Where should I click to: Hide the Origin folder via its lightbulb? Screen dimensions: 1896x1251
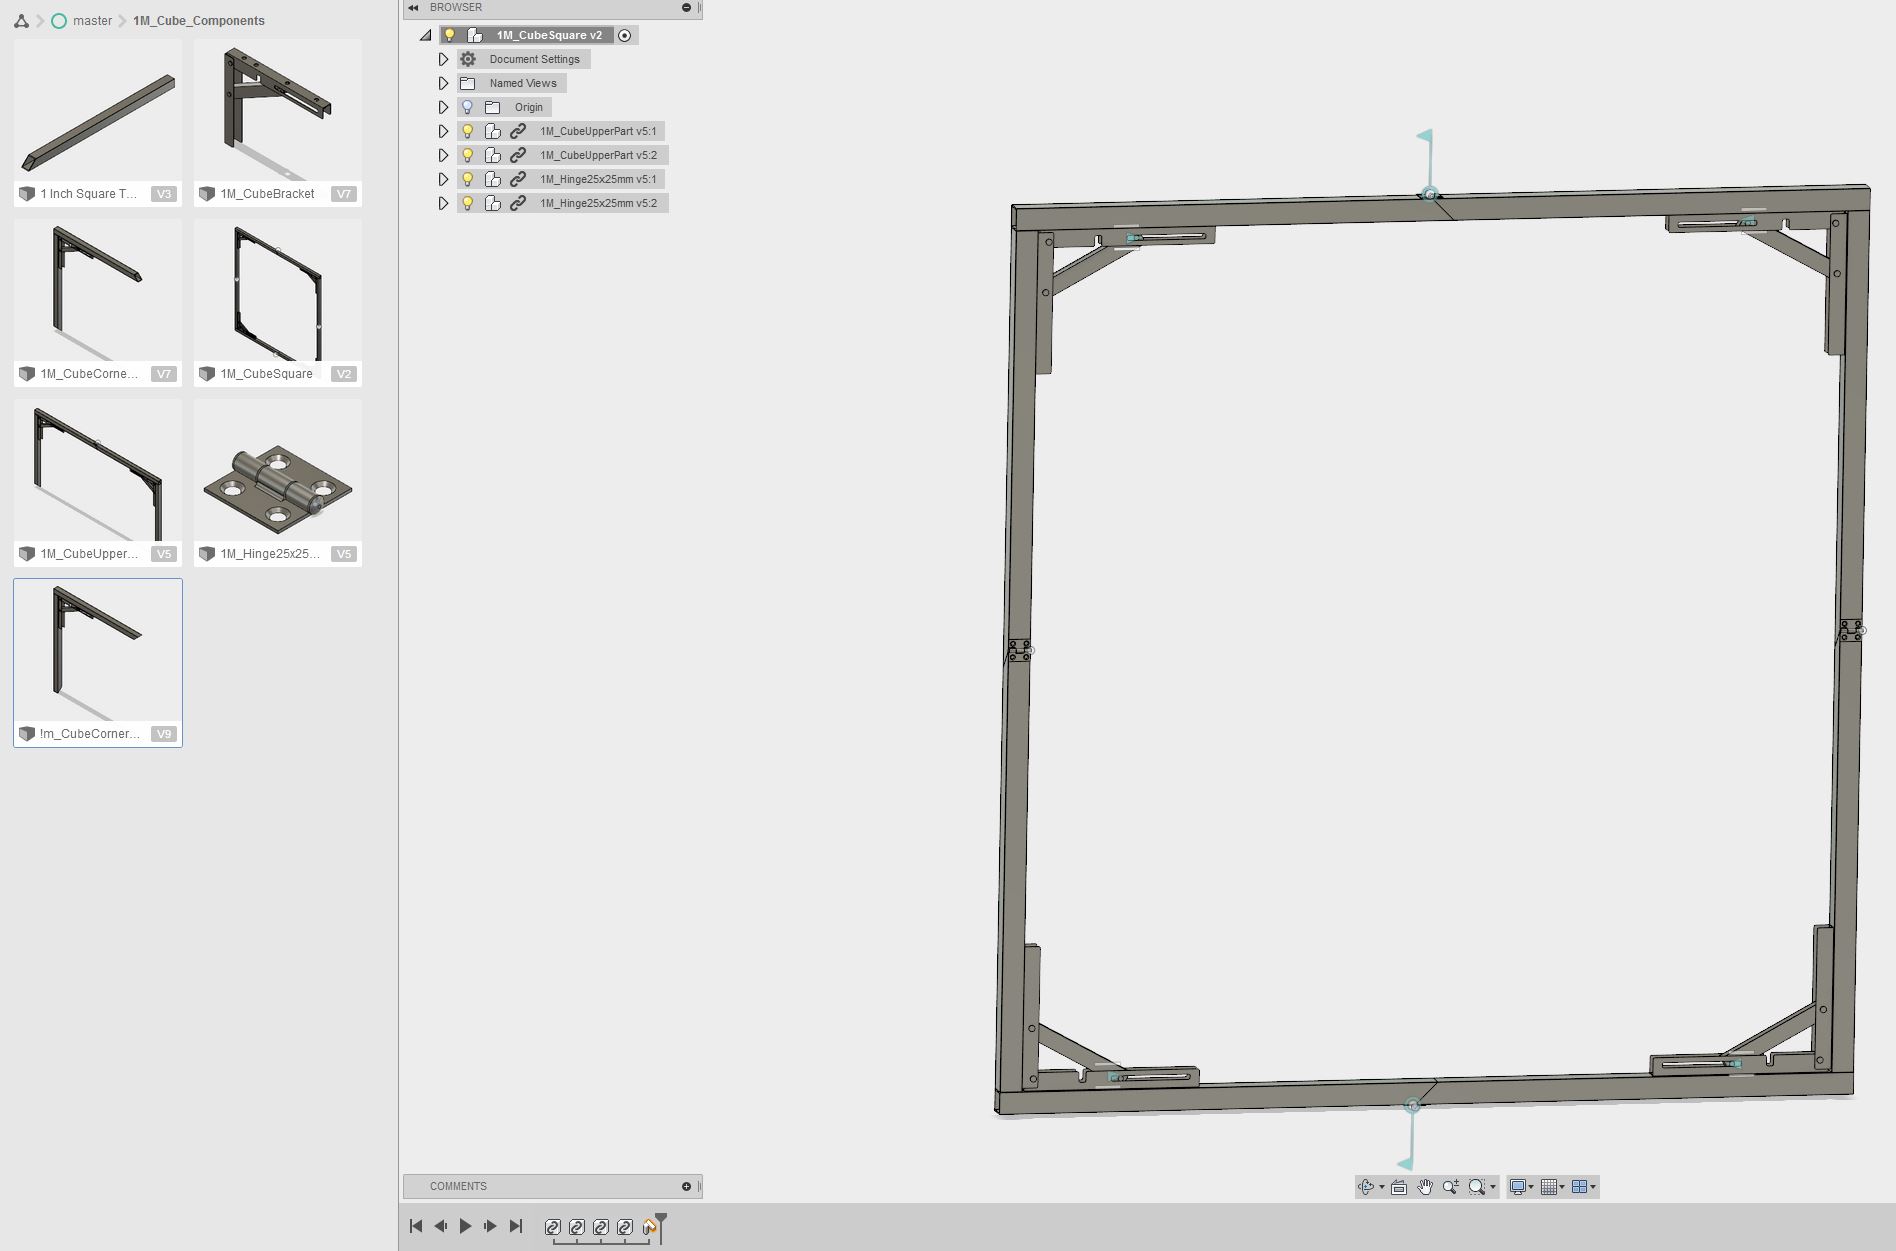pyautogui.click(x=469, y=107)
